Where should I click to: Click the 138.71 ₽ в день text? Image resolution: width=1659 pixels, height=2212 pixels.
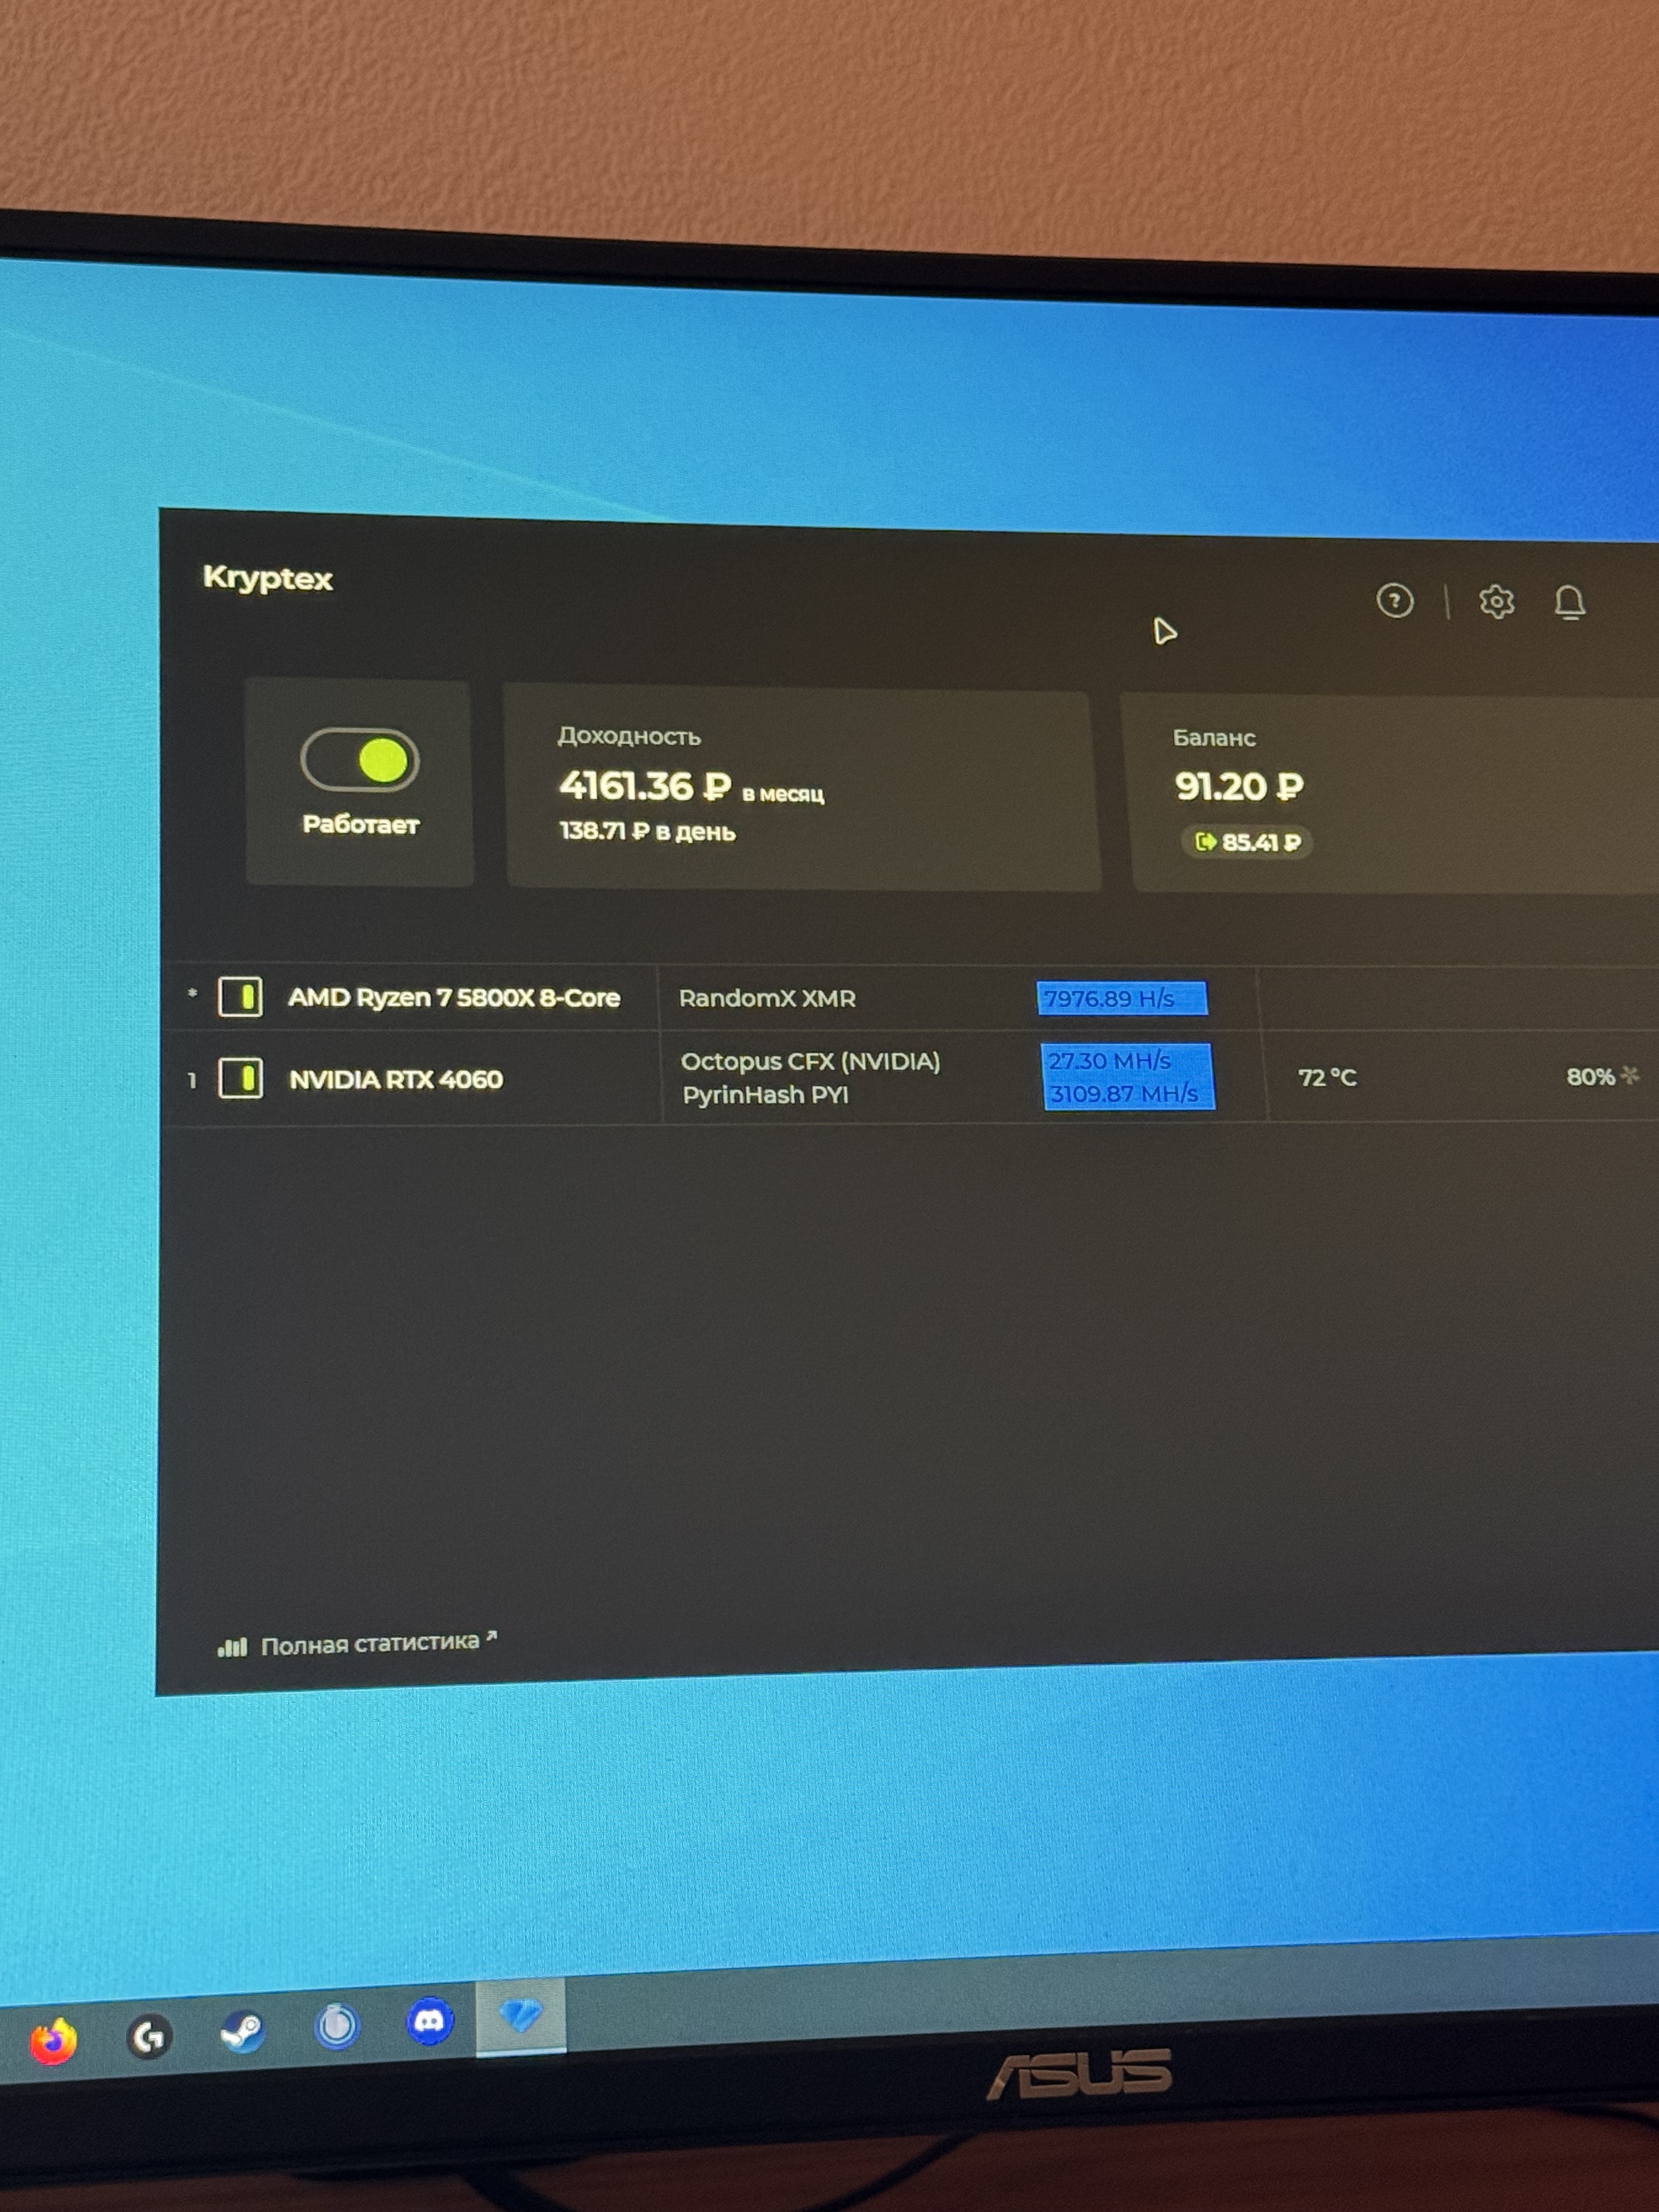[x=647, y=831]
